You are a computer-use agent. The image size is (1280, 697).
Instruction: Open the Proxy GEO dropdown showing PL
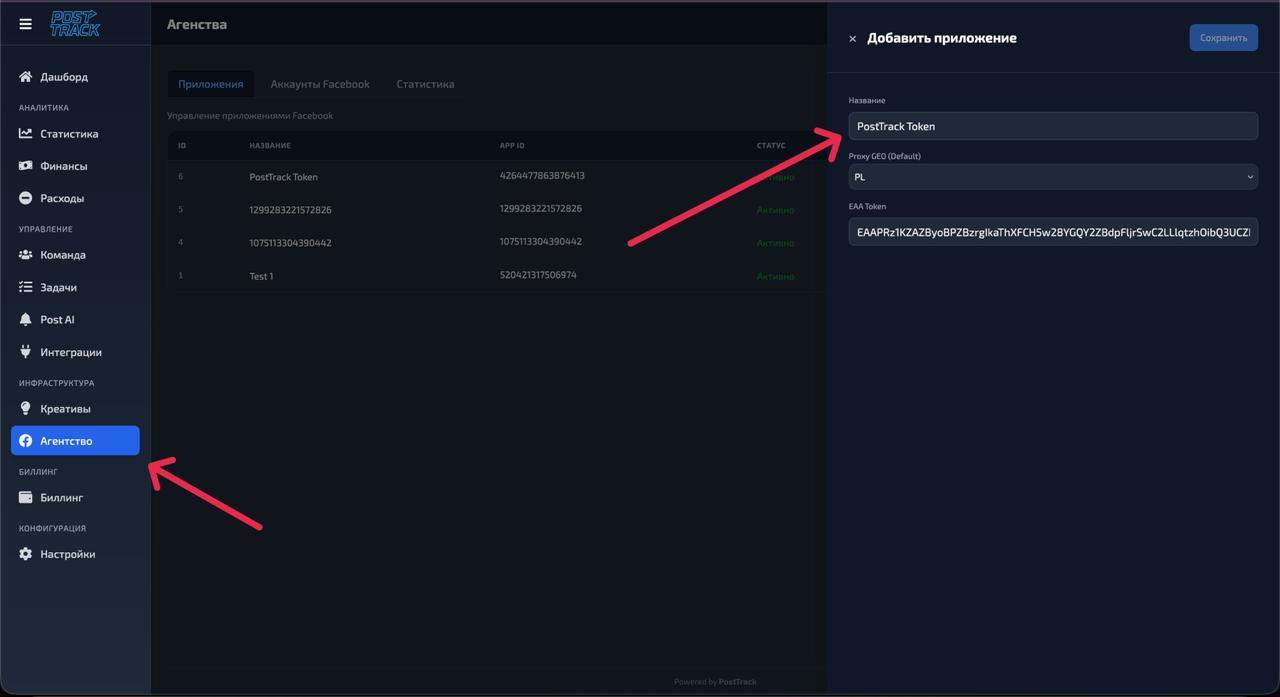[x=1053, y=176]
